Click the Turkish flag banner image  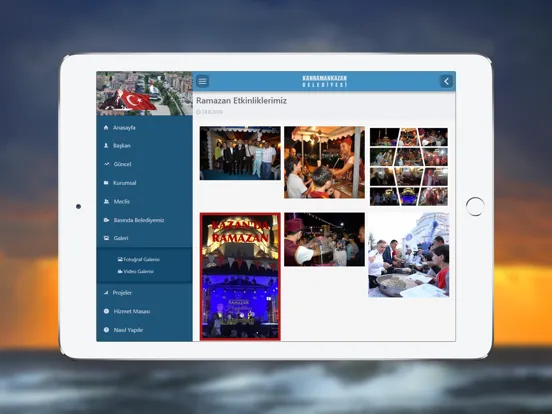[x=144, y=94]
